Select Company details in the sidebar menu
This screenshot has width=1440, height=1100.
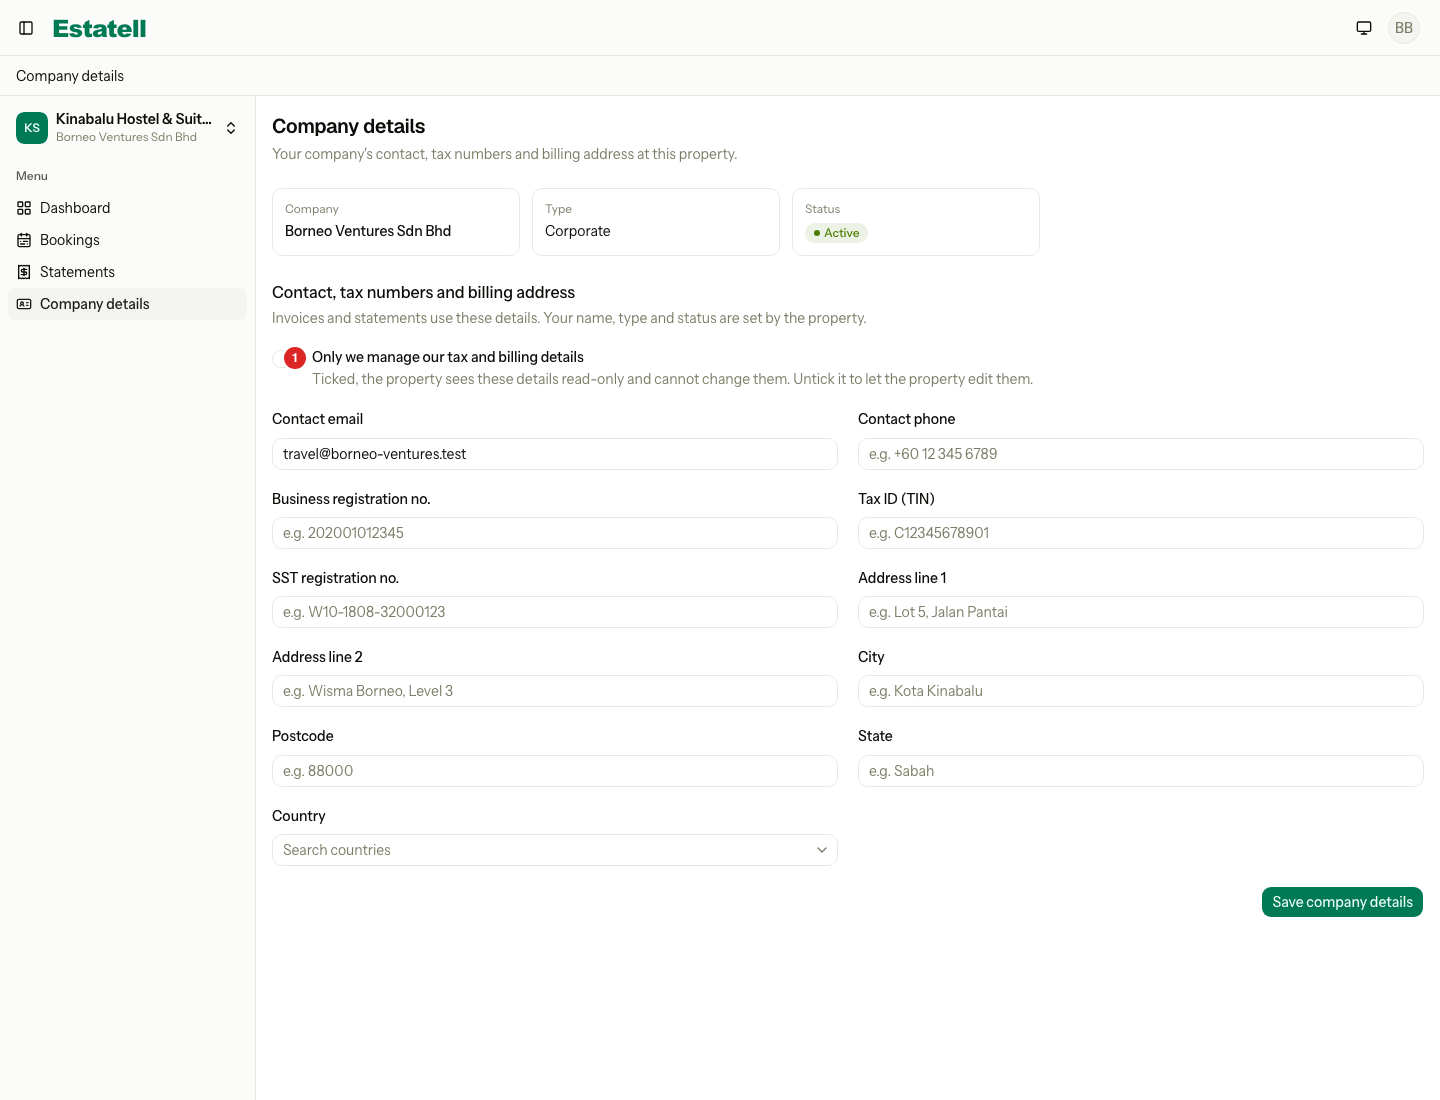127,304
